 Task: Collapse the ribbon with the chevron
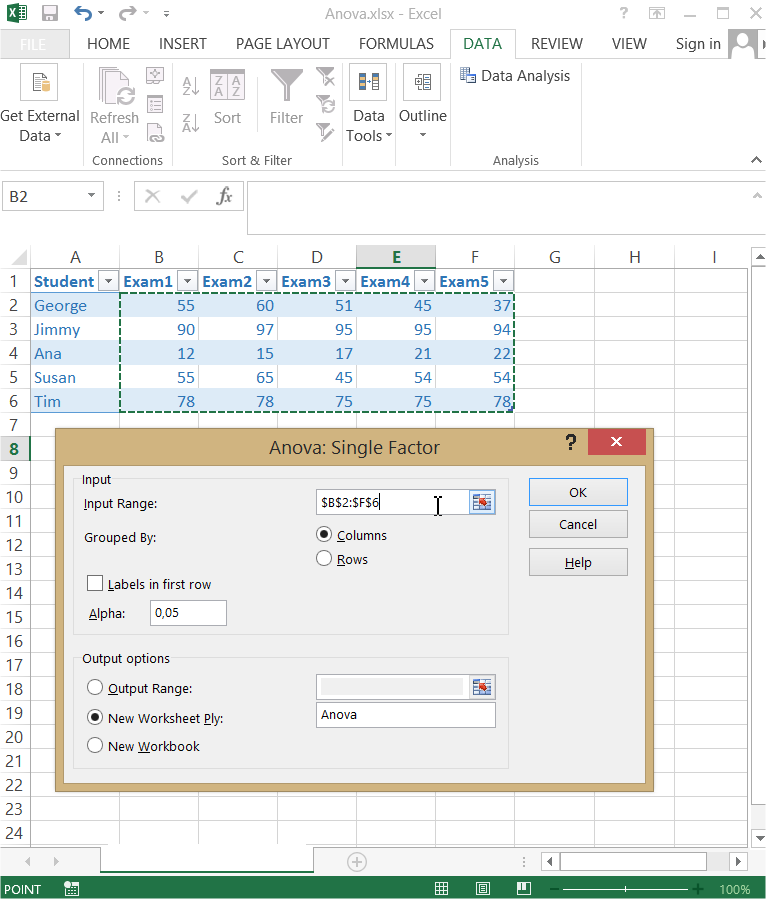[756, 160]
